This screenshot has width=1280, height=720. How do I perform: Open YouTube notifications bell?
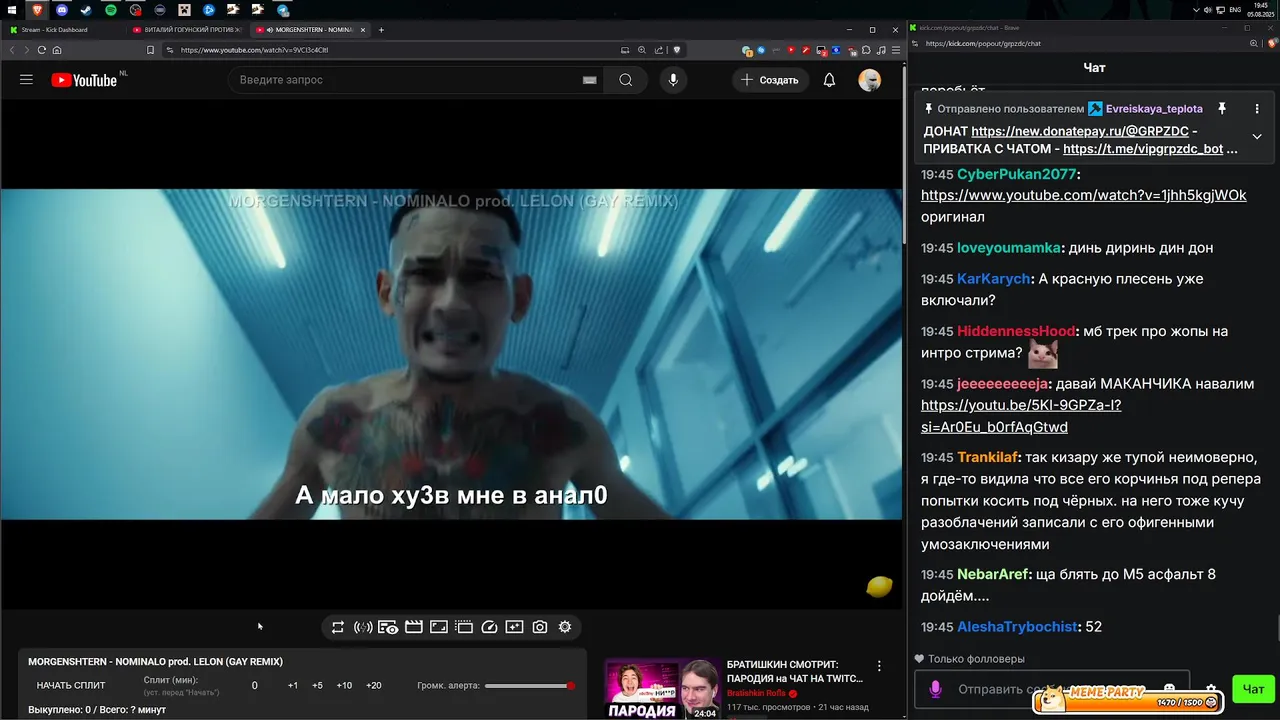(829, 80)
